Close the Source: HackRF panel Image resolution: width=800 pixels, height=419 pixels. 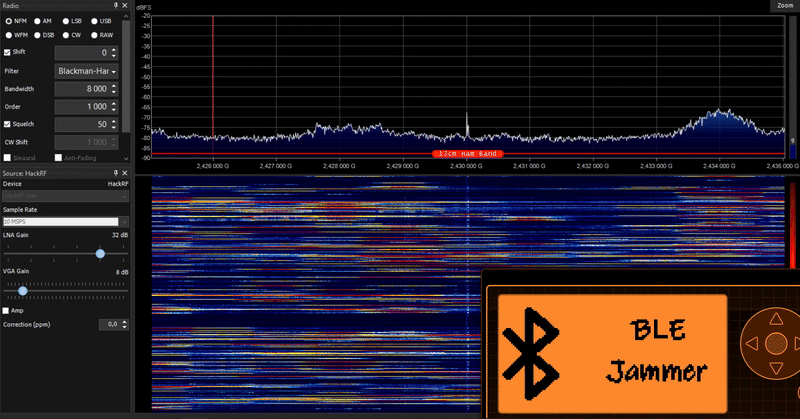(124, 173)
